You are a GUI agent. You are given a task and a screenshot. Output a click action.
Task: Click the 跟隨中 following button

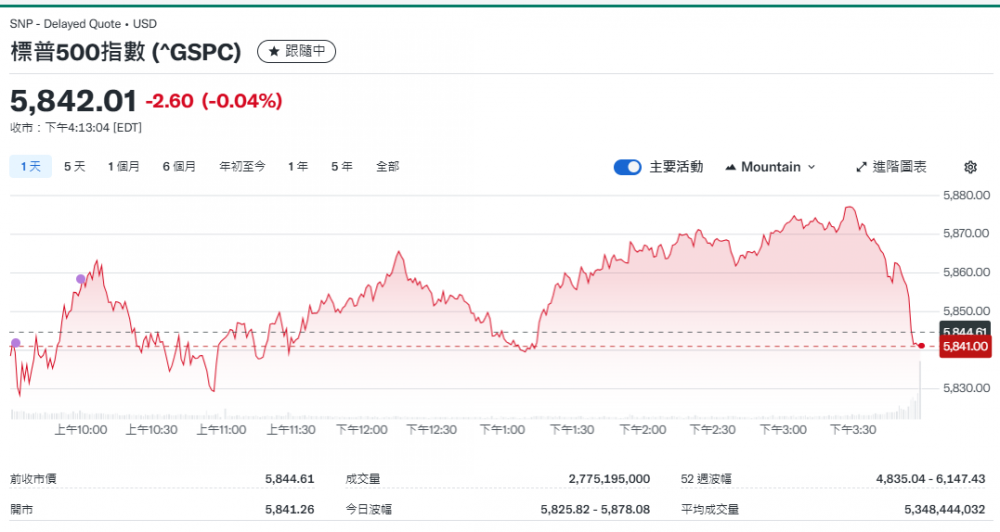click(x=296, y=51)
